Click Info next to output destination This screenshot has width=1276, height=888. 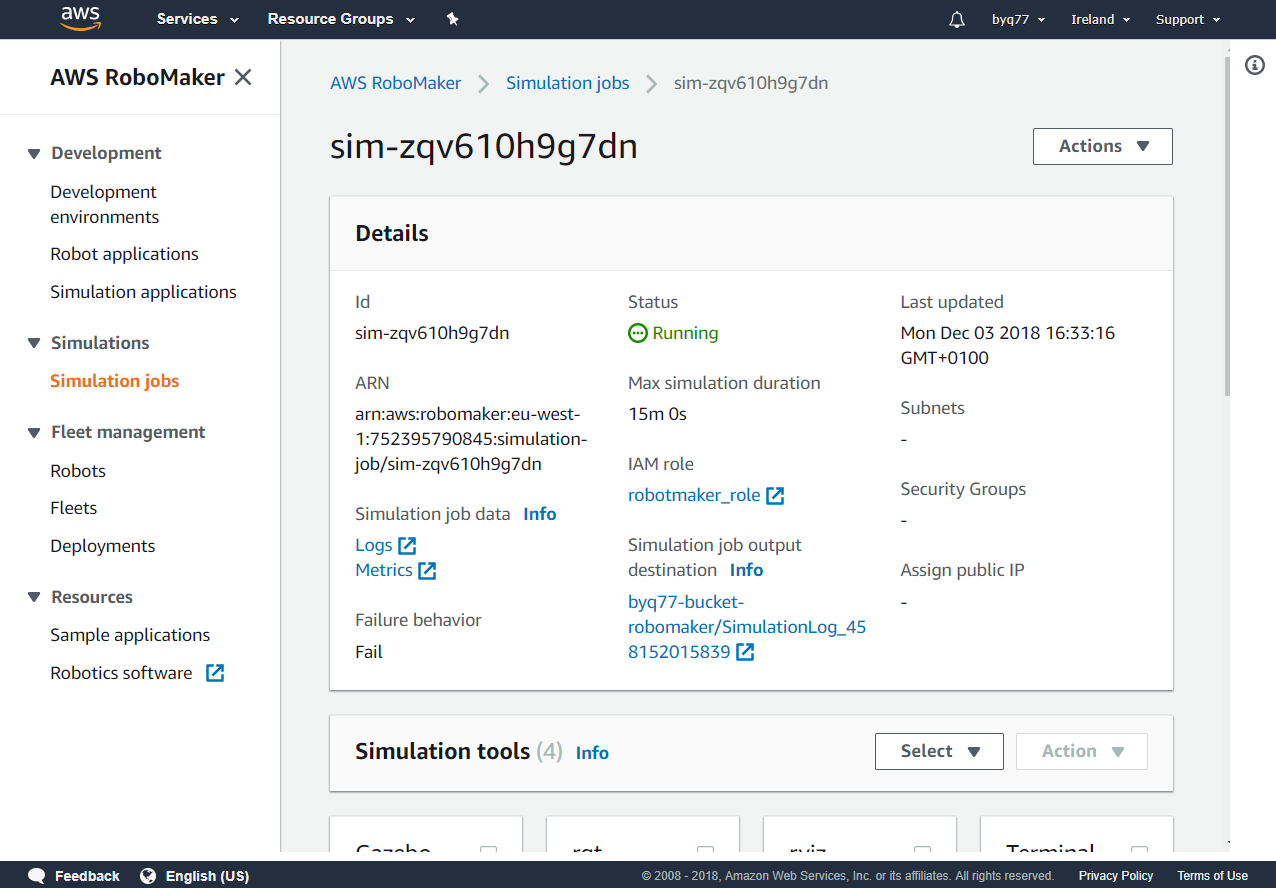point(746,570)
